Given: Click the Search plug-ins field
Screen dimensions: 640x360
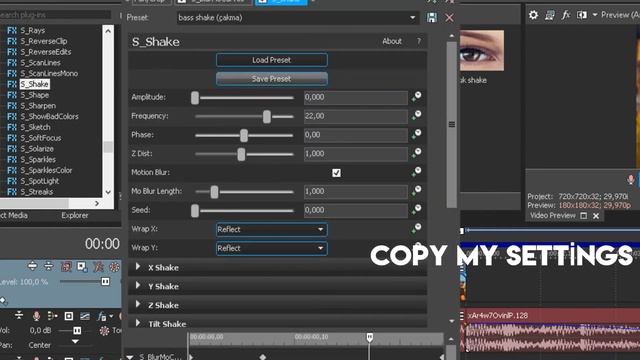Looking at the screenshot, I should [55, 15].
